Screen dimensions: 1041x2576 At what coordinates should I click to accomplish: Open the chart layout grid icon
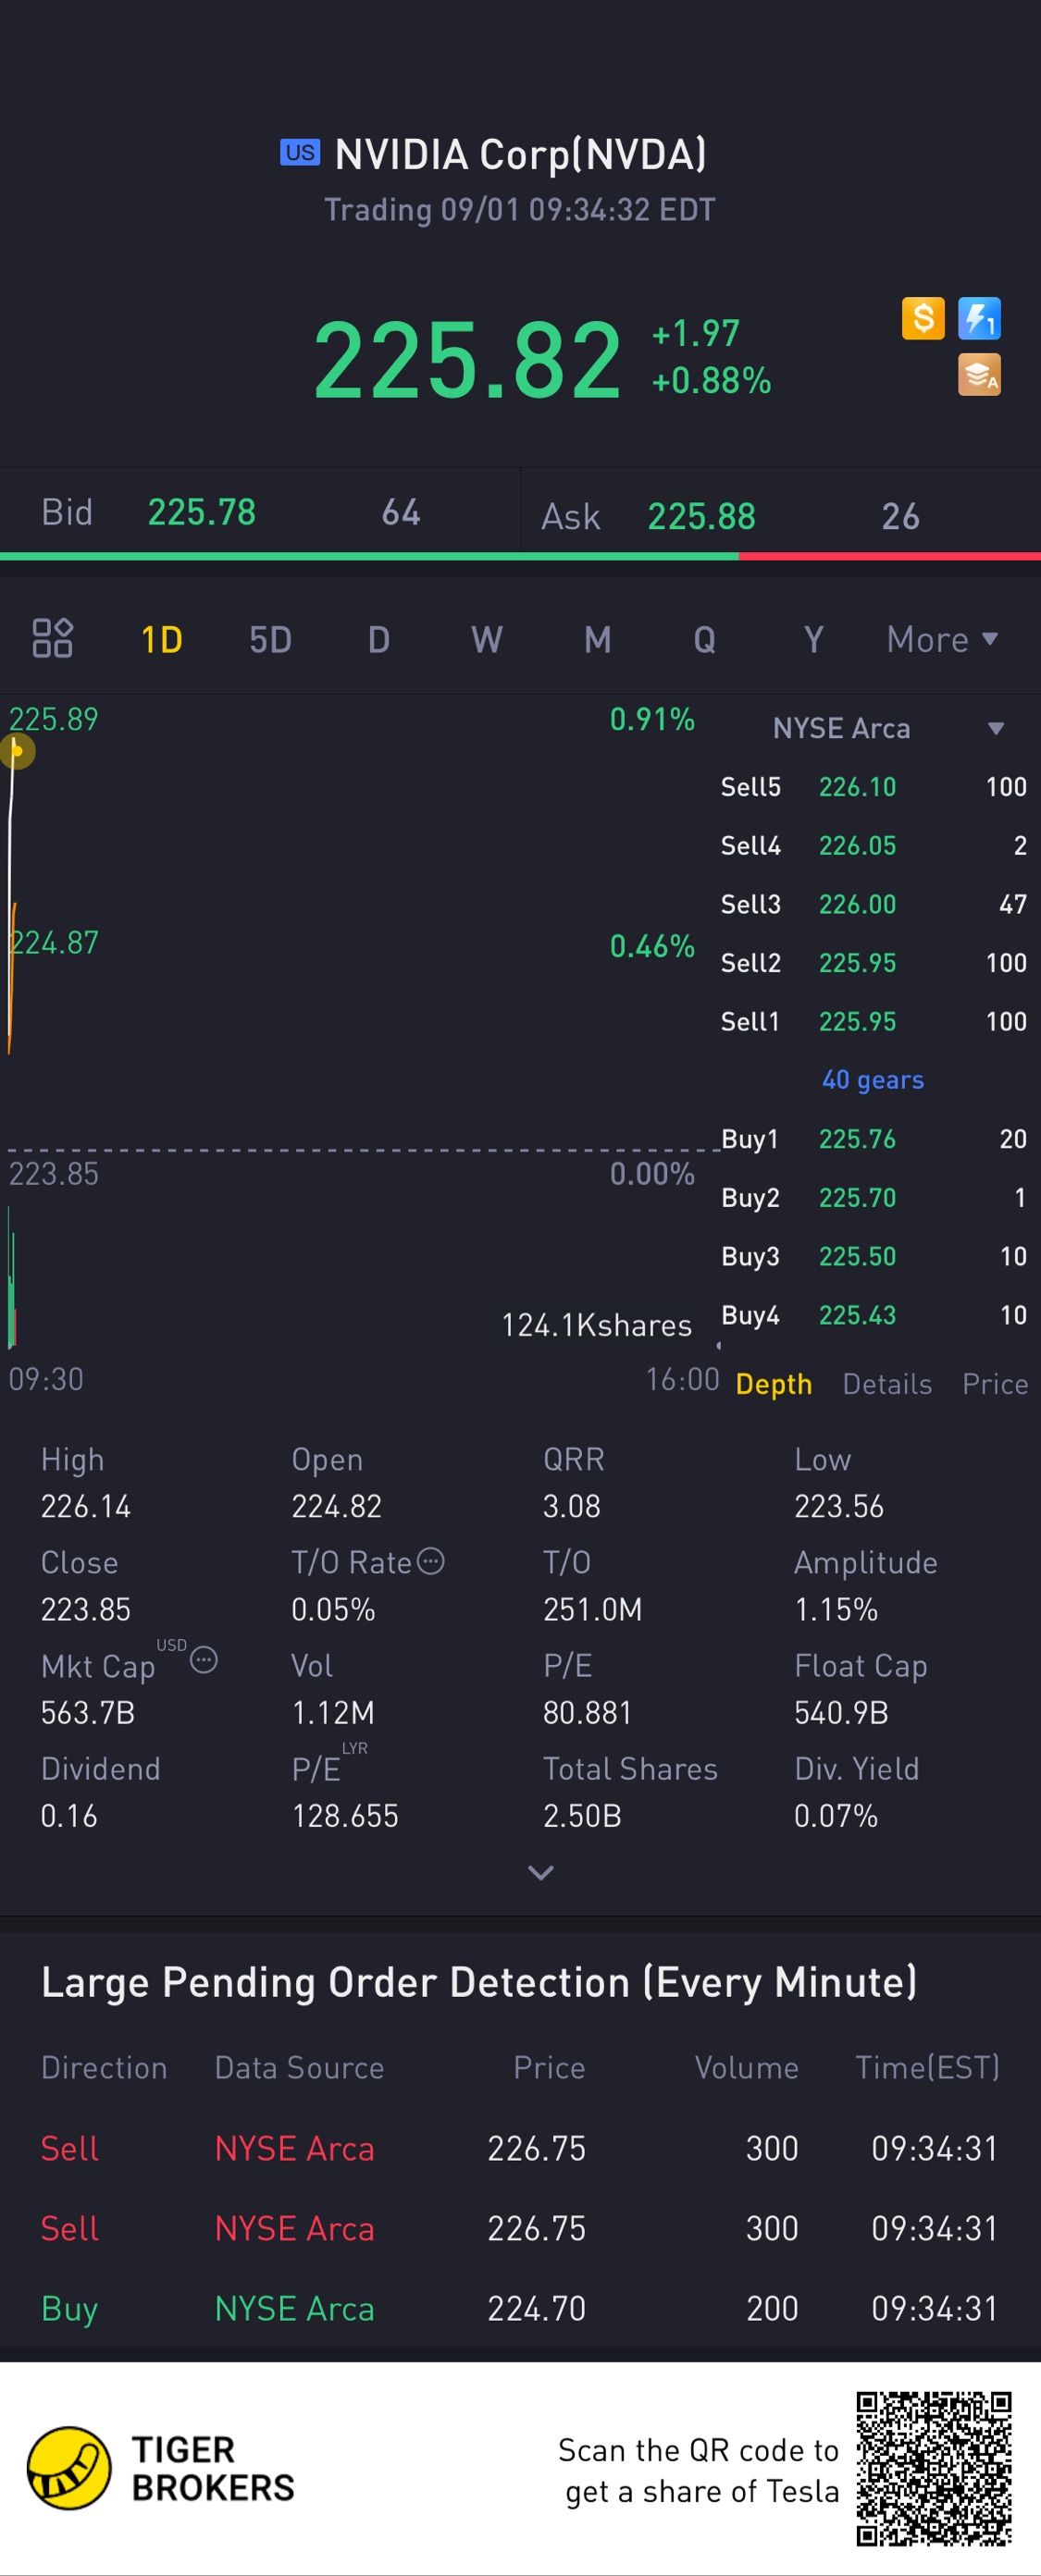click(52, 638)
